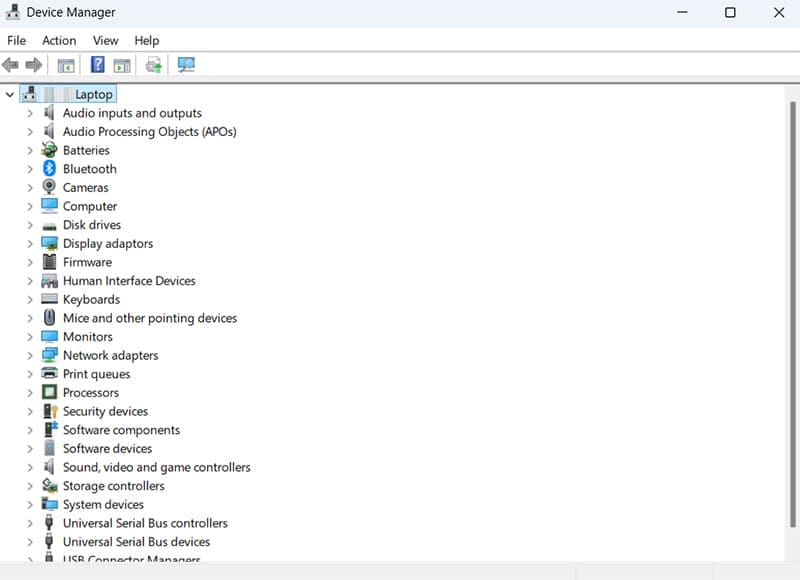The image size is (800, 580).
Task: Click the computer monitor toolbar icon
Action: tap(184, 64)
